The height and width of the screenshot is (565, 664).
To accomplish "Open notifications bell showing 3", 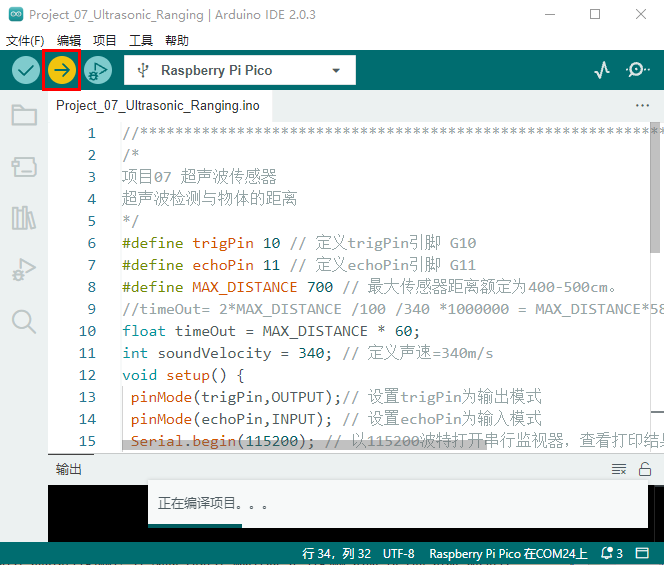I will (x=612, y=553).
